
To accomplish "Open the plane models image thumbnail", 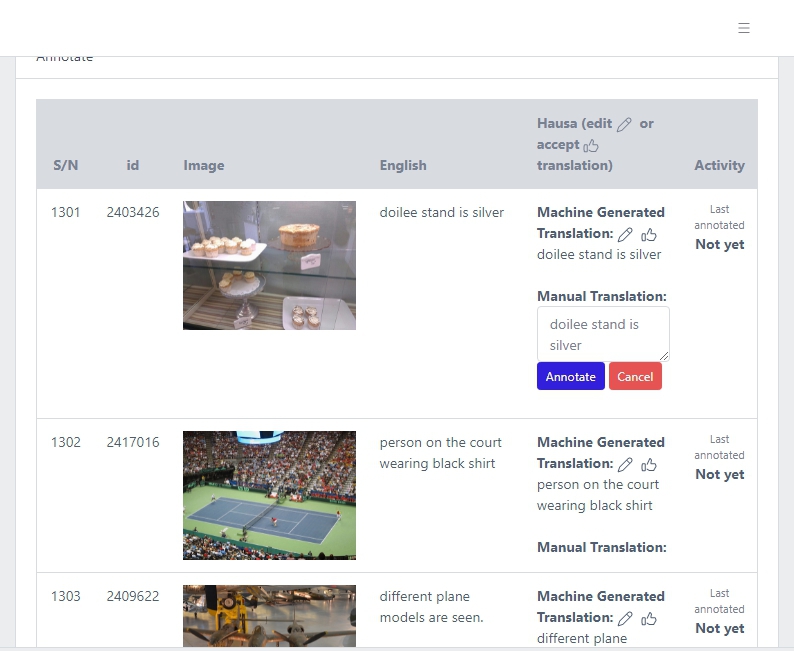I will (269, 616).
